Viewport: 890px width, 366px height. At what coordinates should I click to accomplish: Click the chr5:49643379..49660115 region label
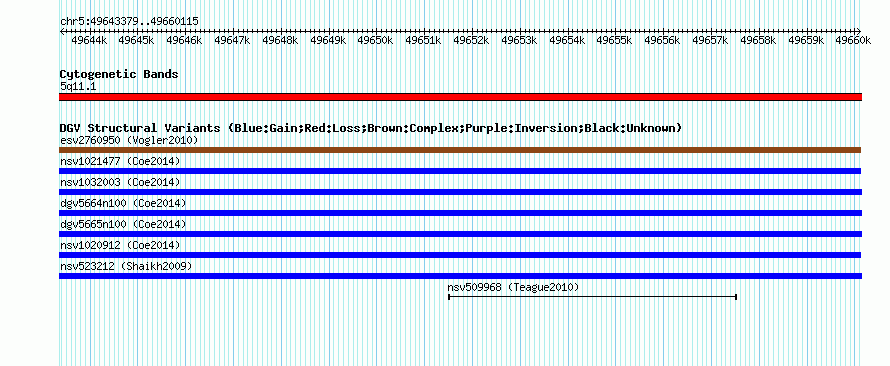(129, 21)
